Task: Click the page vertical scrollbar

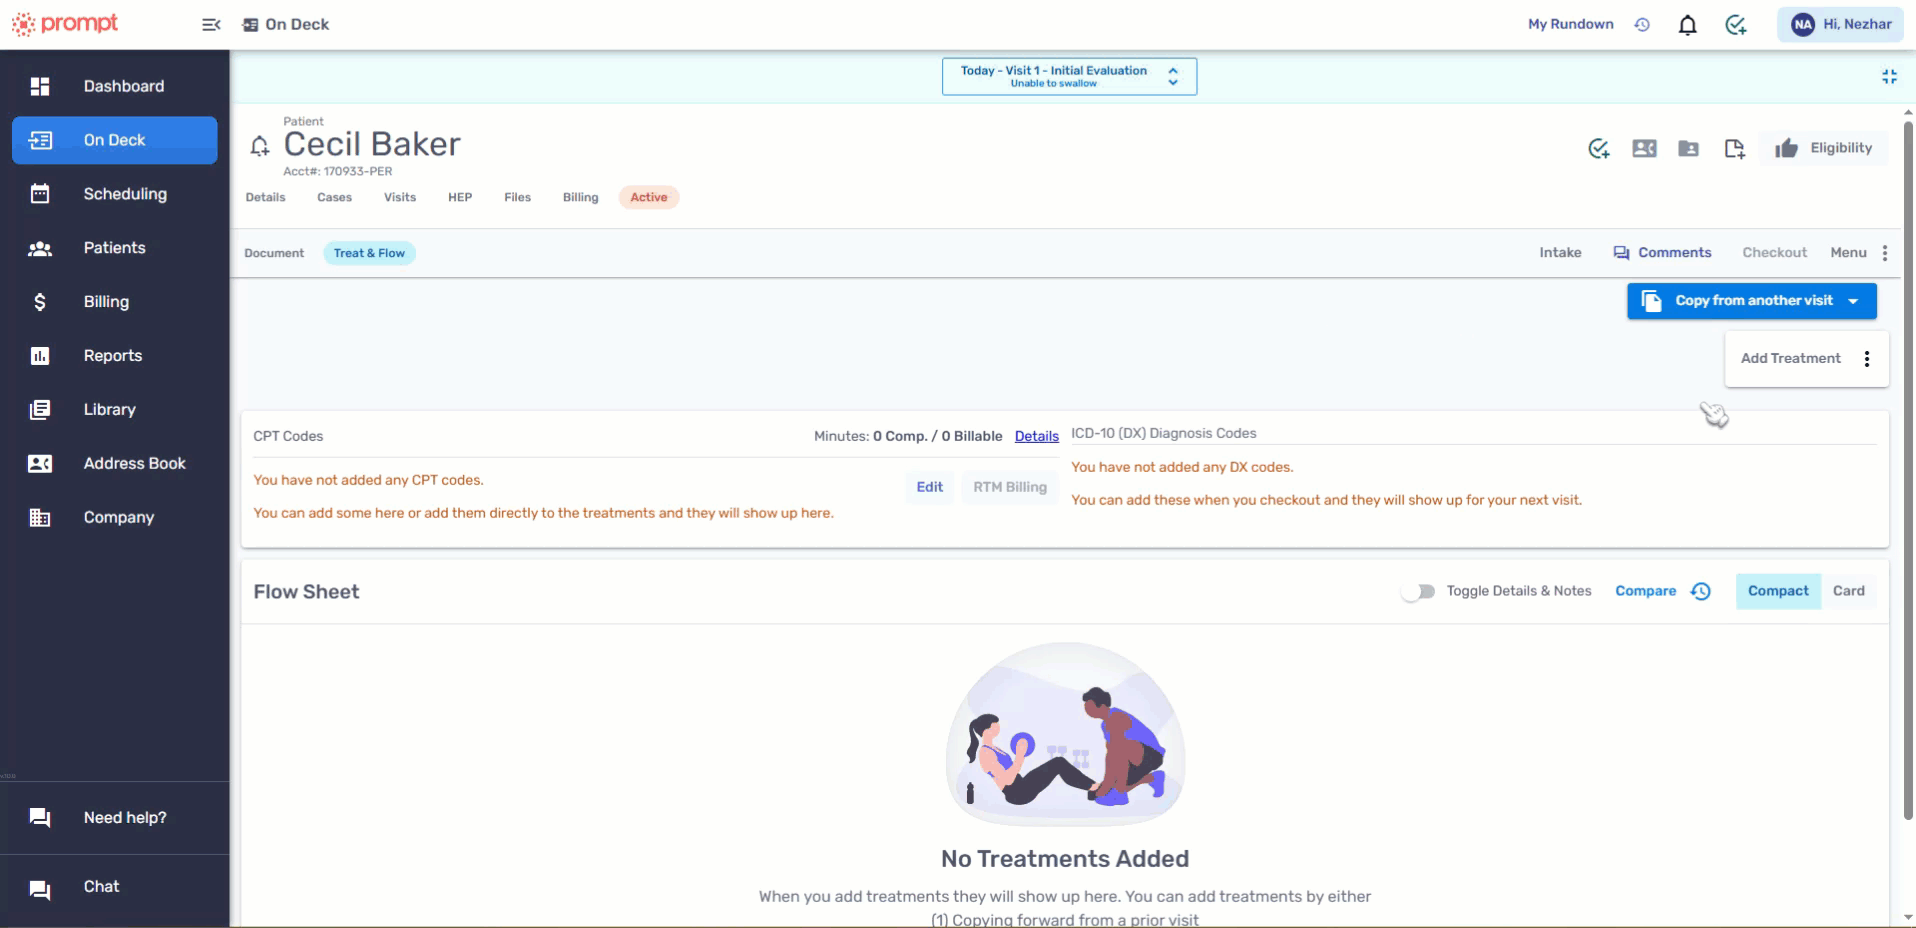Action: coord(1908,470)
